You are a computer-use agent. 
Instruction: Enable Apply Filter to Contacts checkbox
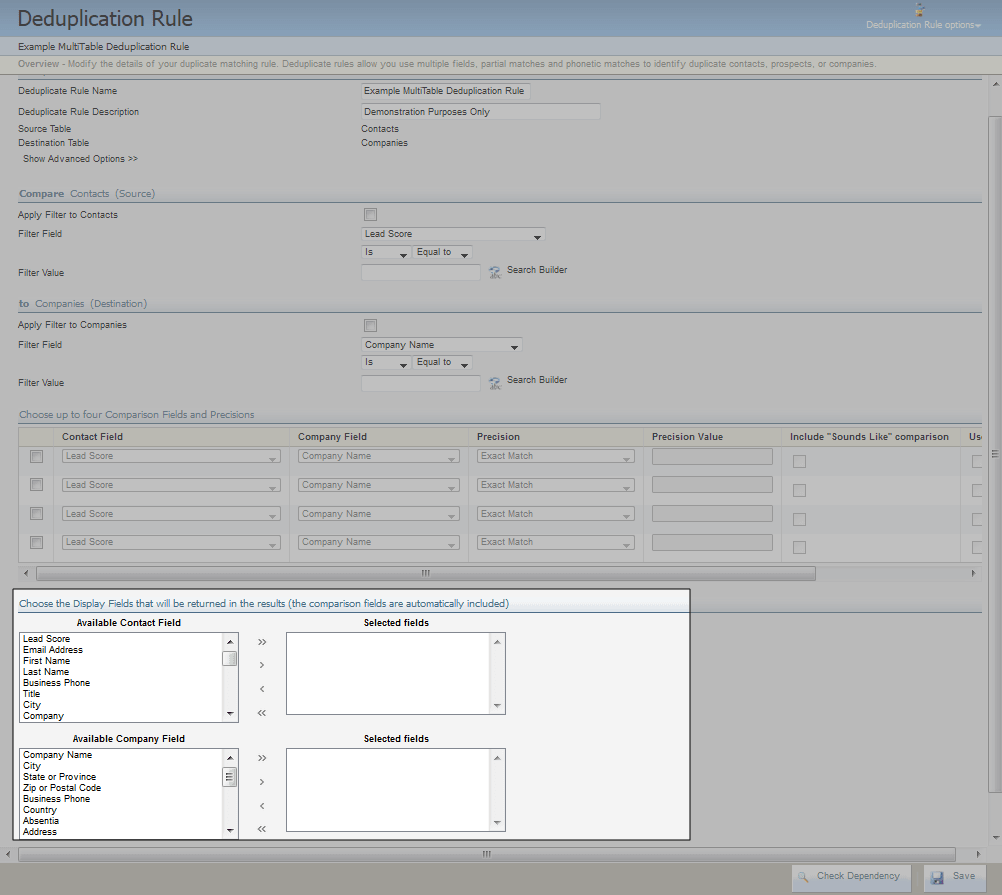pyautogui.click(x=370, y=215)
